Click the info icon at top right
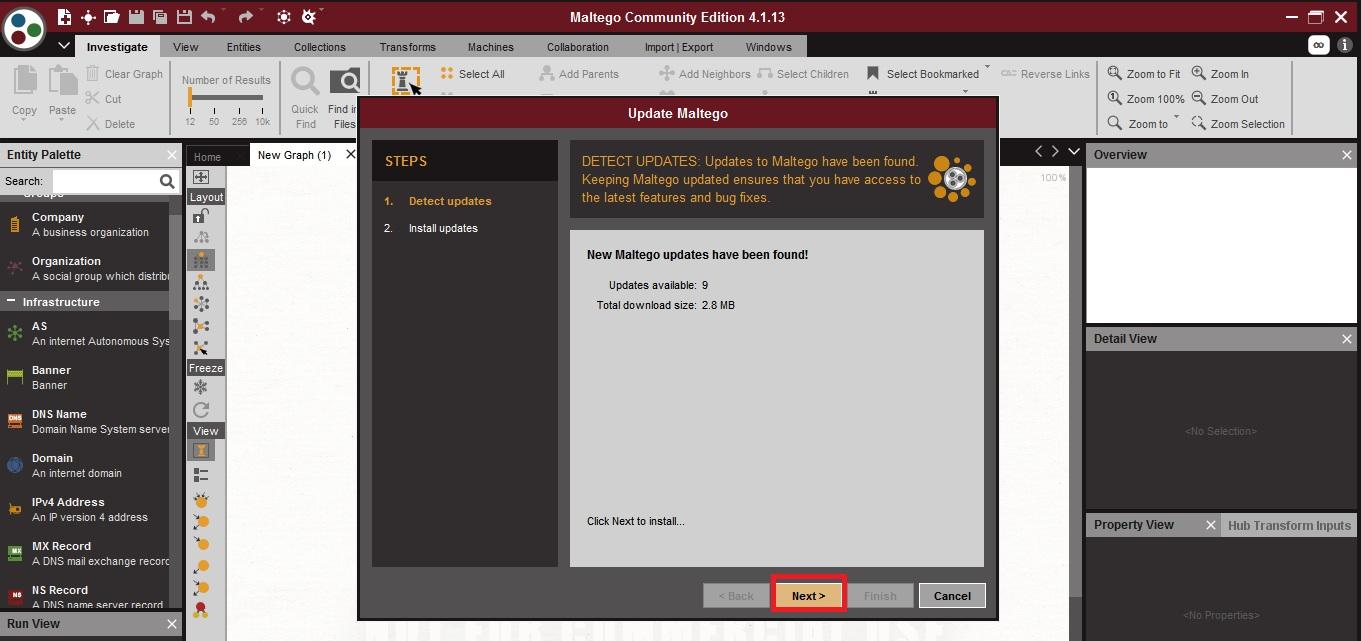 tap(1345, 45)
